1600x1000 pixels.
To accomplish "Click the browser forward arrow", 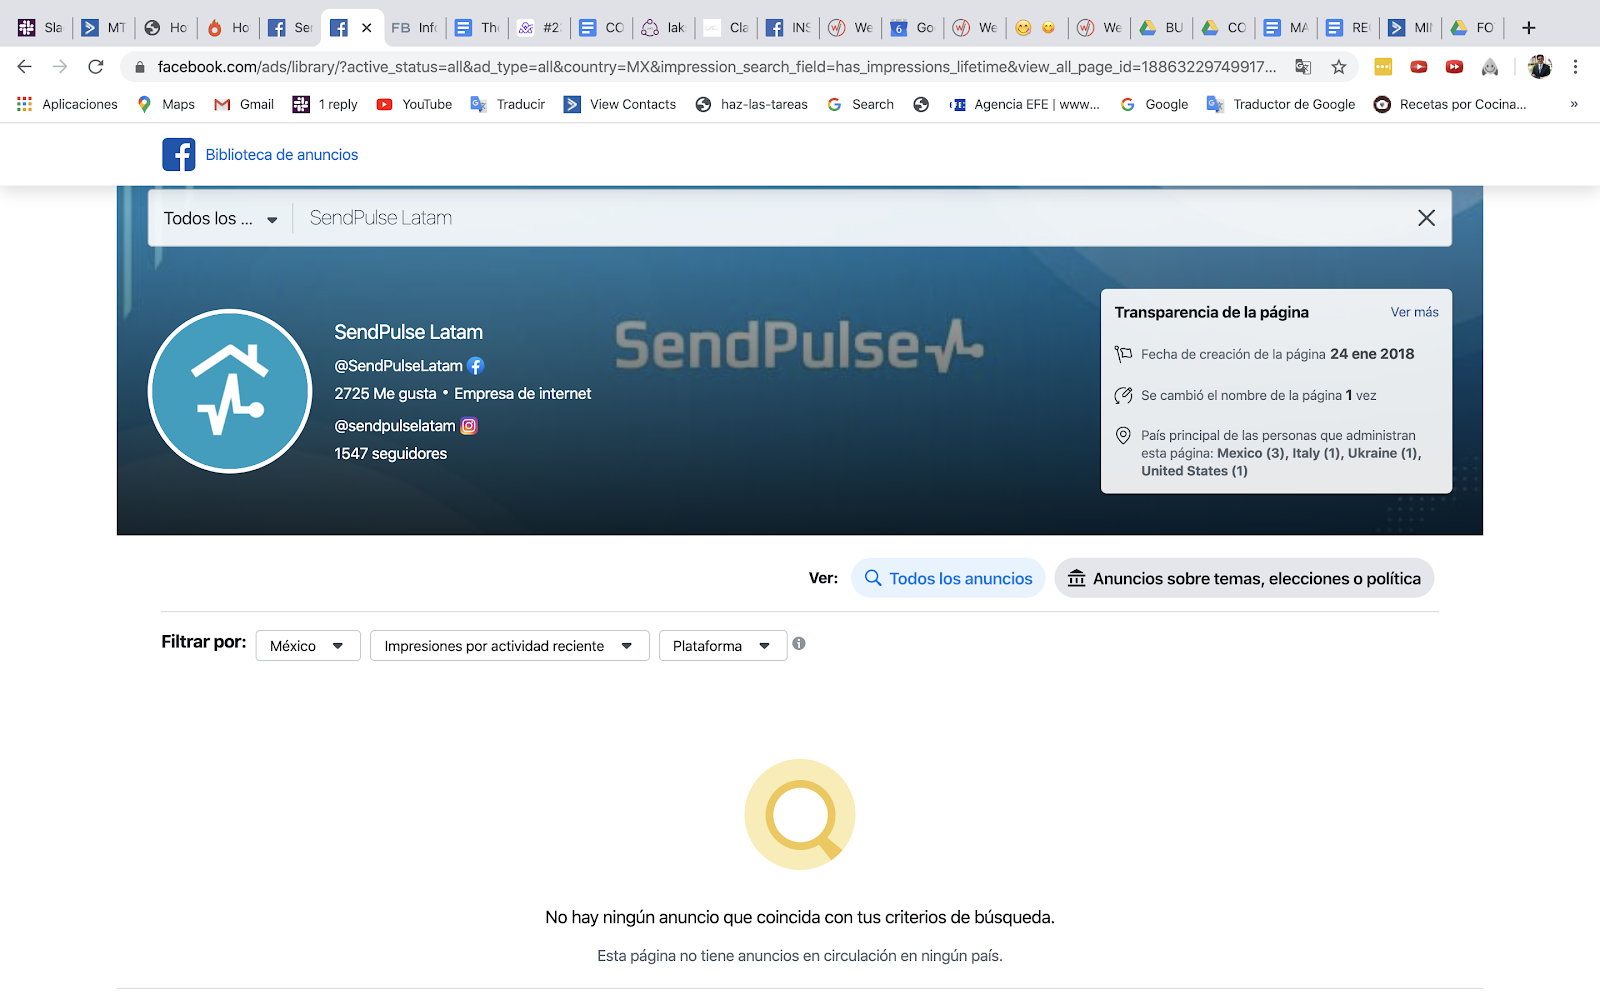I will pyautogui.click(x=60, y=67).
